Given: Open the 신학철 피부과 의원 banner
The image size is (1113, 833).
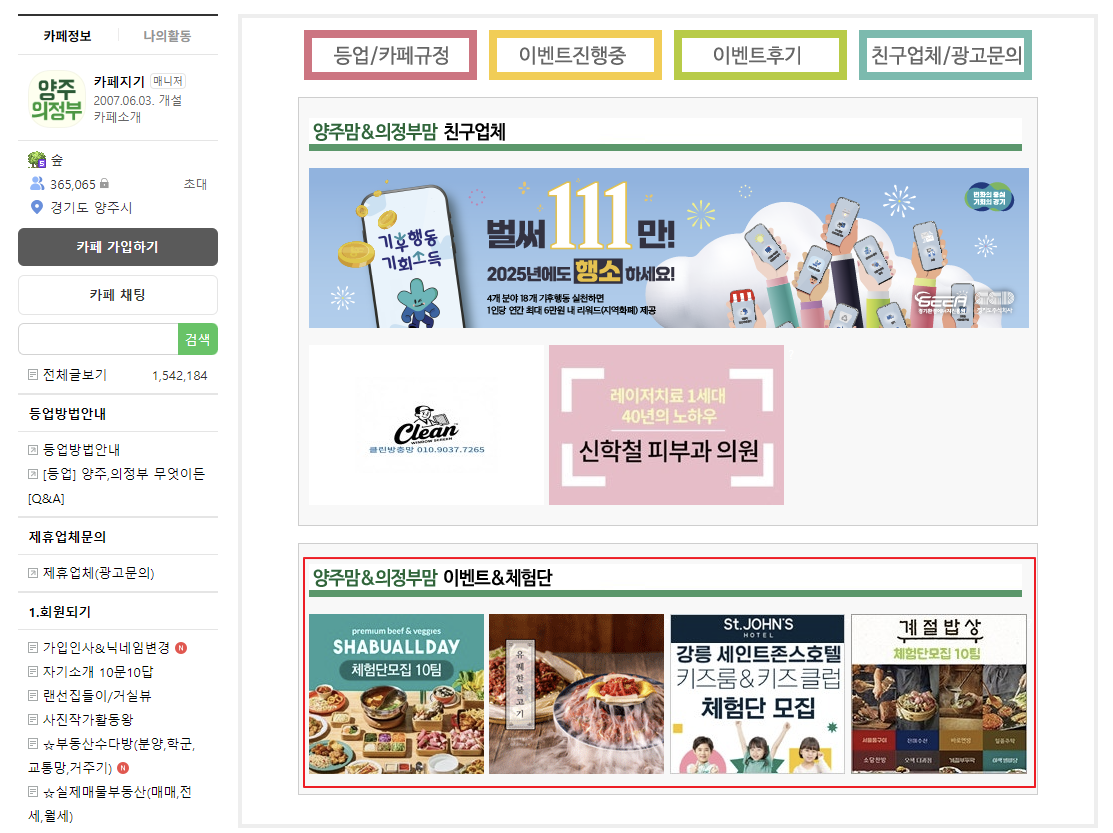Looking at the screenshot, I should click(x=666, y=425).
